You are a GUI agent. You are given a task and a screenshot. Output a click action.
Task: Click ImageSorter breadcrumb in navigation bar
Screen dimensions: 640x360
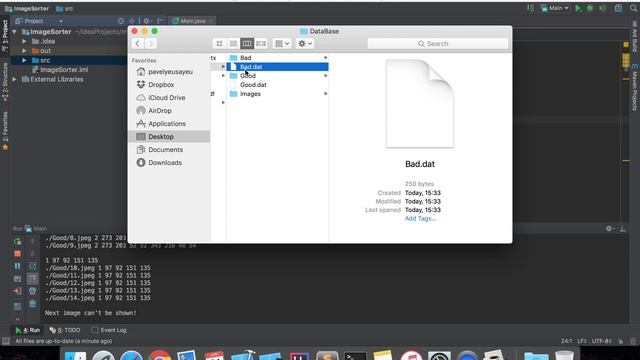tap(27, 9)
